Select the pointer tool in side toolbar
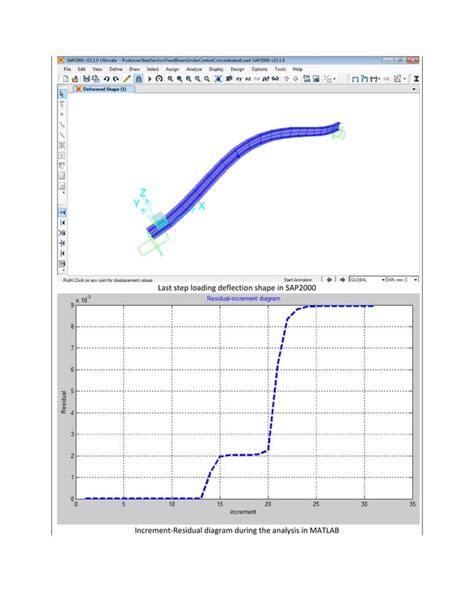474x613 pixels. click(62, 94)
